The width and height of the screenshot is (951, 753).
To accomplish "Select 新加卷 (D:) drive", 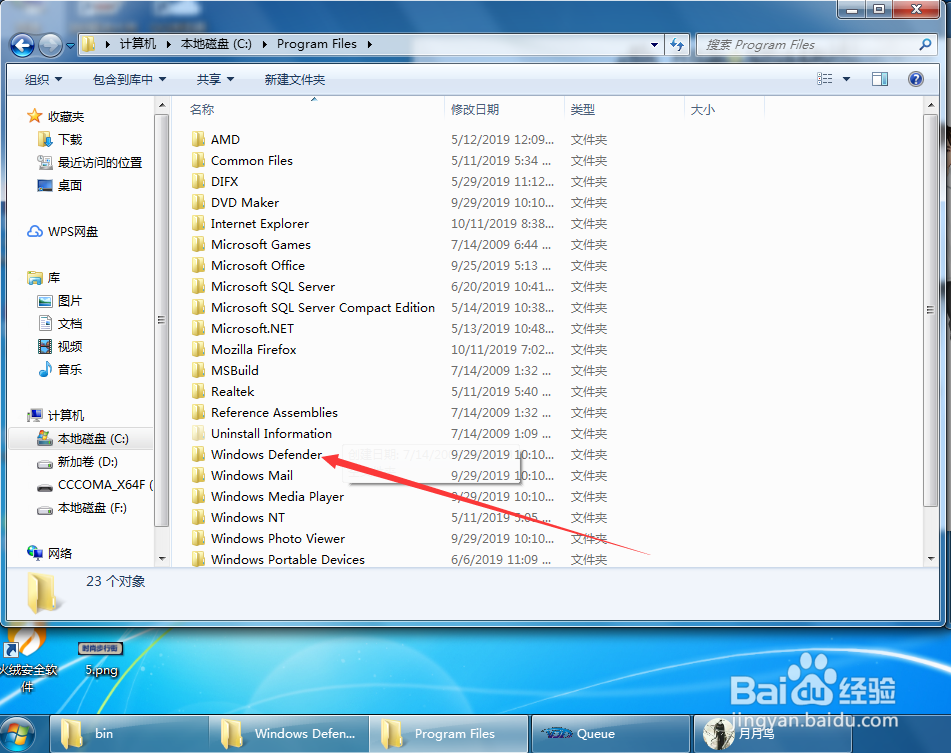I will (x=87, y=462).
